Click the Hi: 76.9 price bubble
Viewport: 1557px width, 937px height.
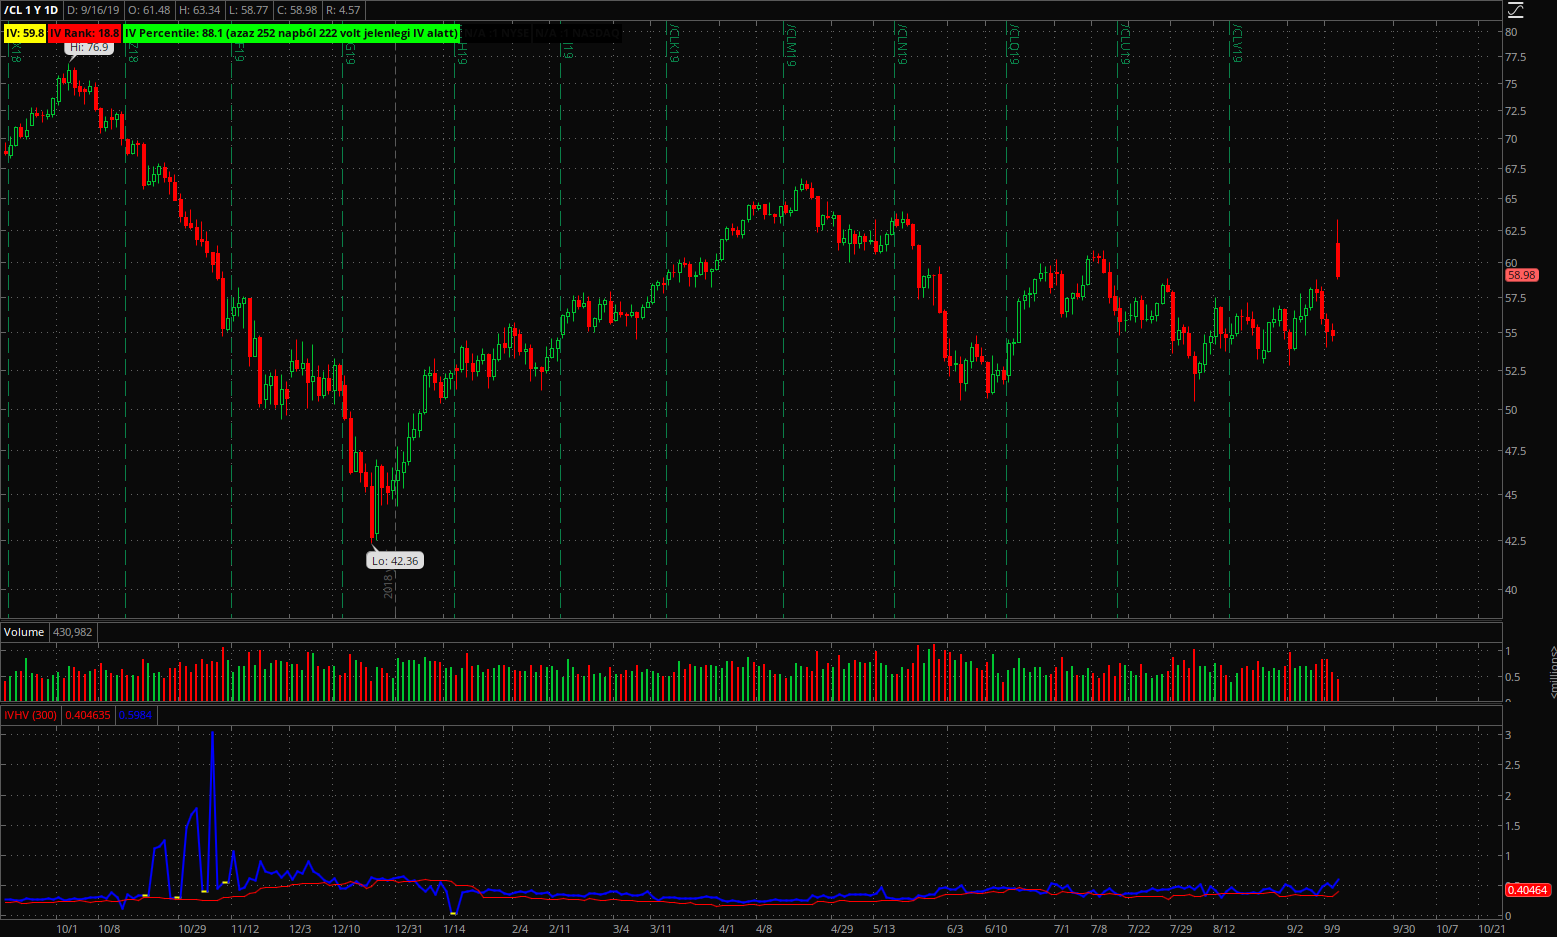coord(89,47)
